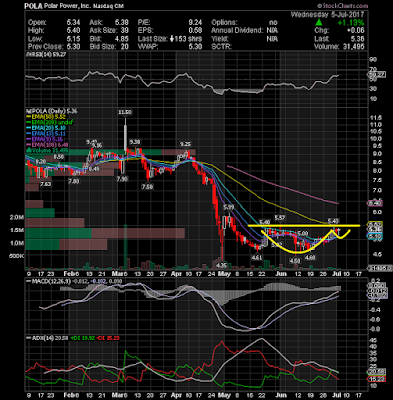Click the blue EMA(13) legend entry

point(45,133)
